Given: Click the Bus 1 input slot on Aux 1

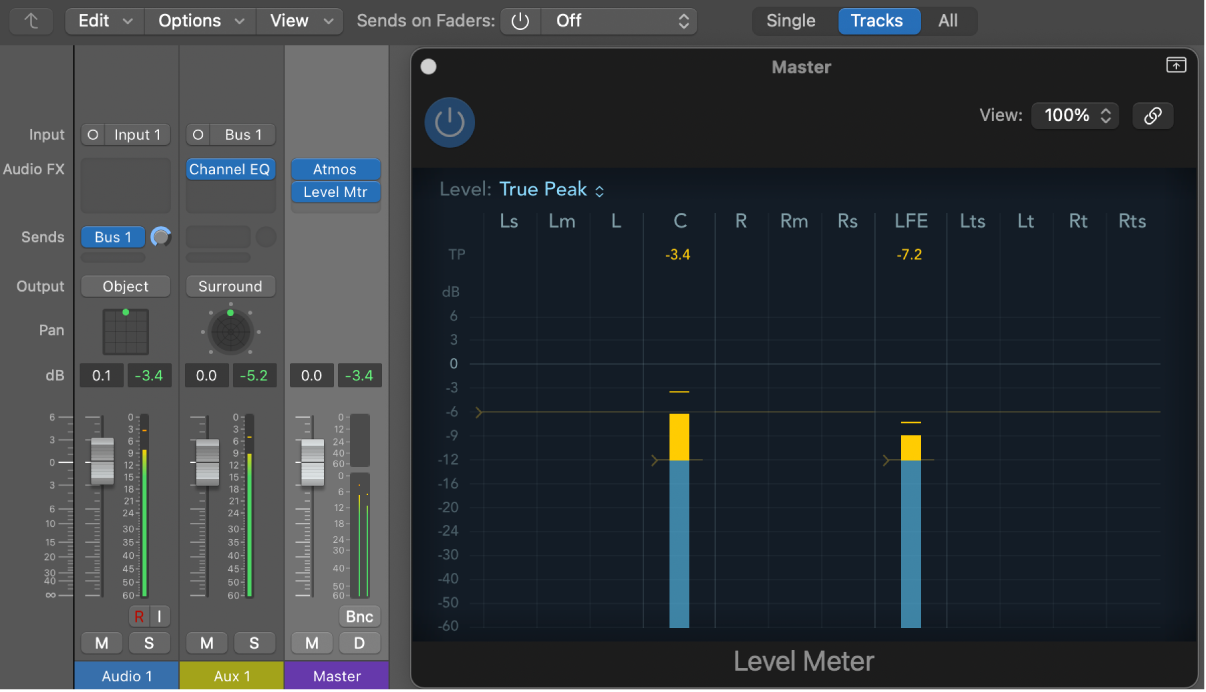Looking at the screenshot, I should [243, 135].
